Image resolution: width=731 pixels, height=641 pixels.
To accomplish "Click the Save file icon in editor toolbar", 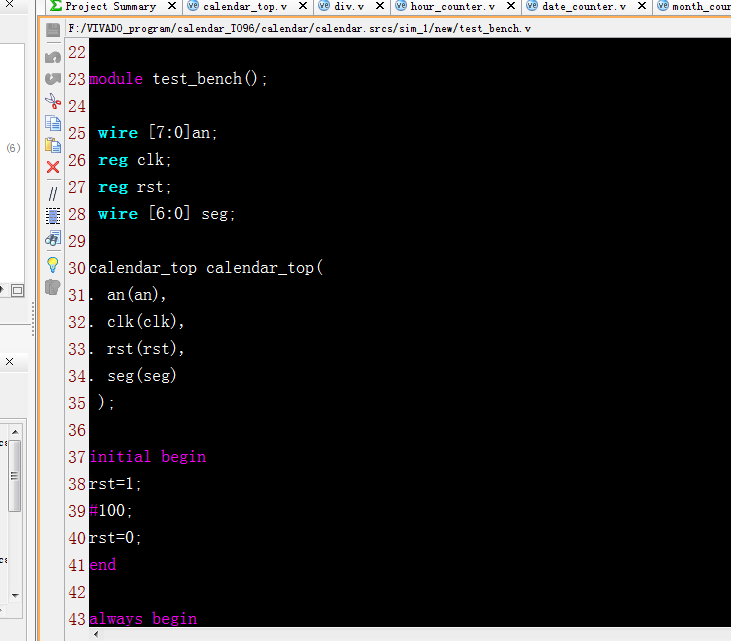I will [53, 30].
